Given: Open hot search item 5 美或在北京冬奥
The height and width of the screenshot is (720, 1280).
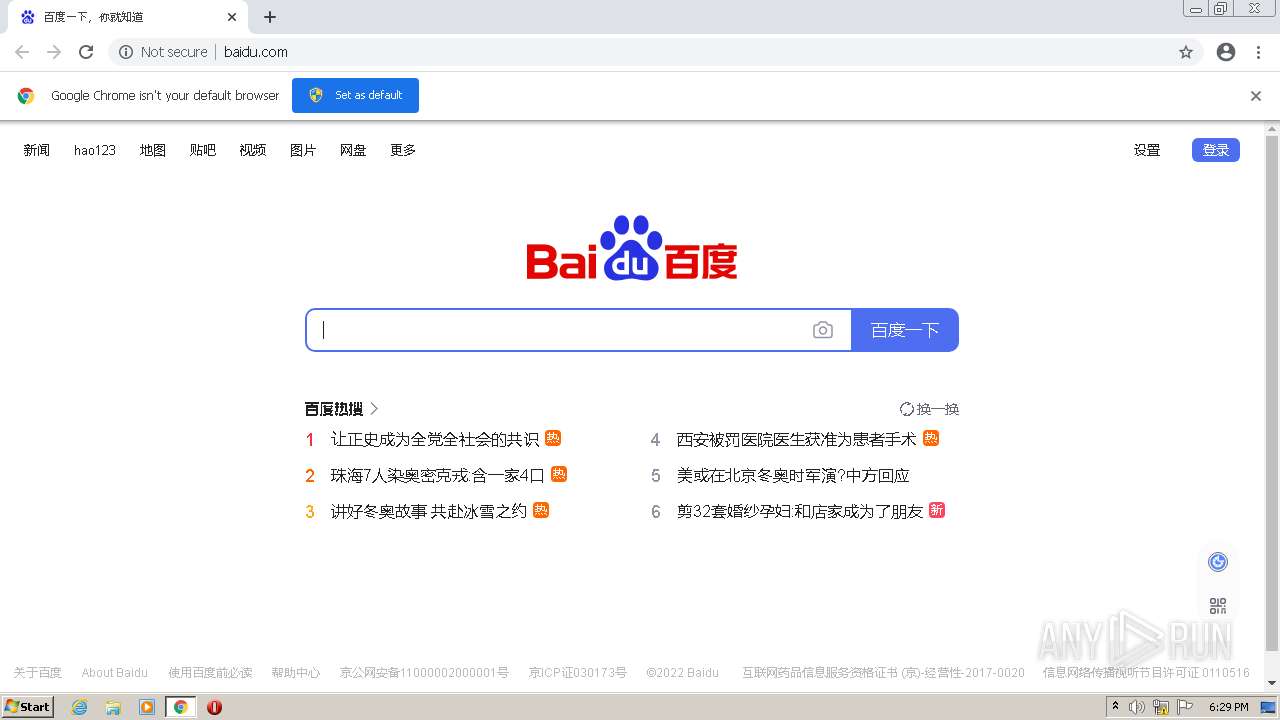Looking at the screenshot, I should [x=793, y=475].
